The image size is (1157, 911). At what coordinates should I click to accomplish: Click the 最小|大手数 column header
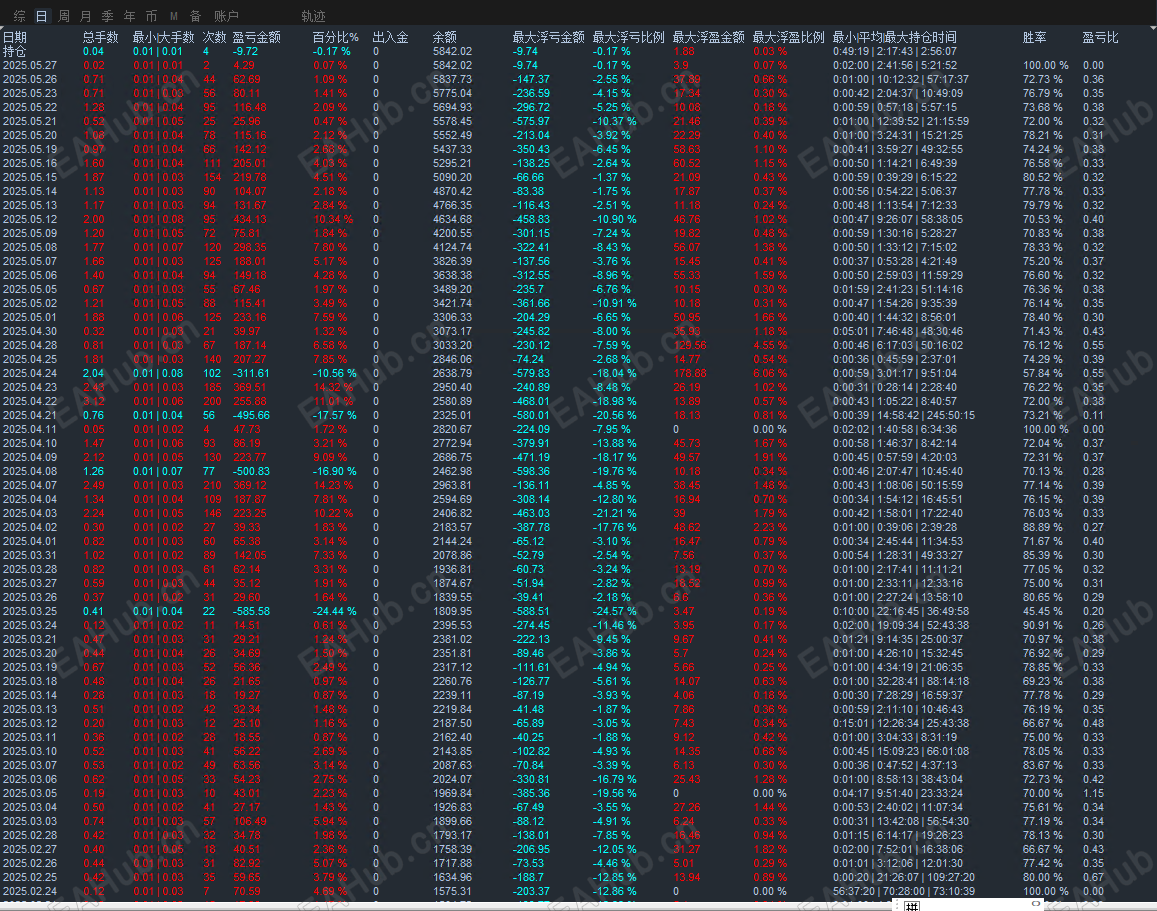point(163,37)
